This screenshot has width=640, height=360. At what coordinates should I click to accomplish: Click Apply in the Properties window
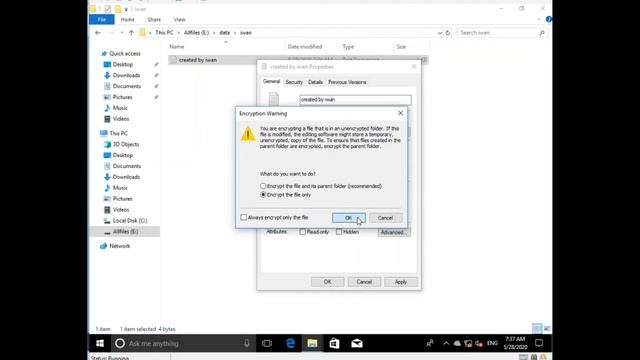pyautogui.click(x=401, y=282)
